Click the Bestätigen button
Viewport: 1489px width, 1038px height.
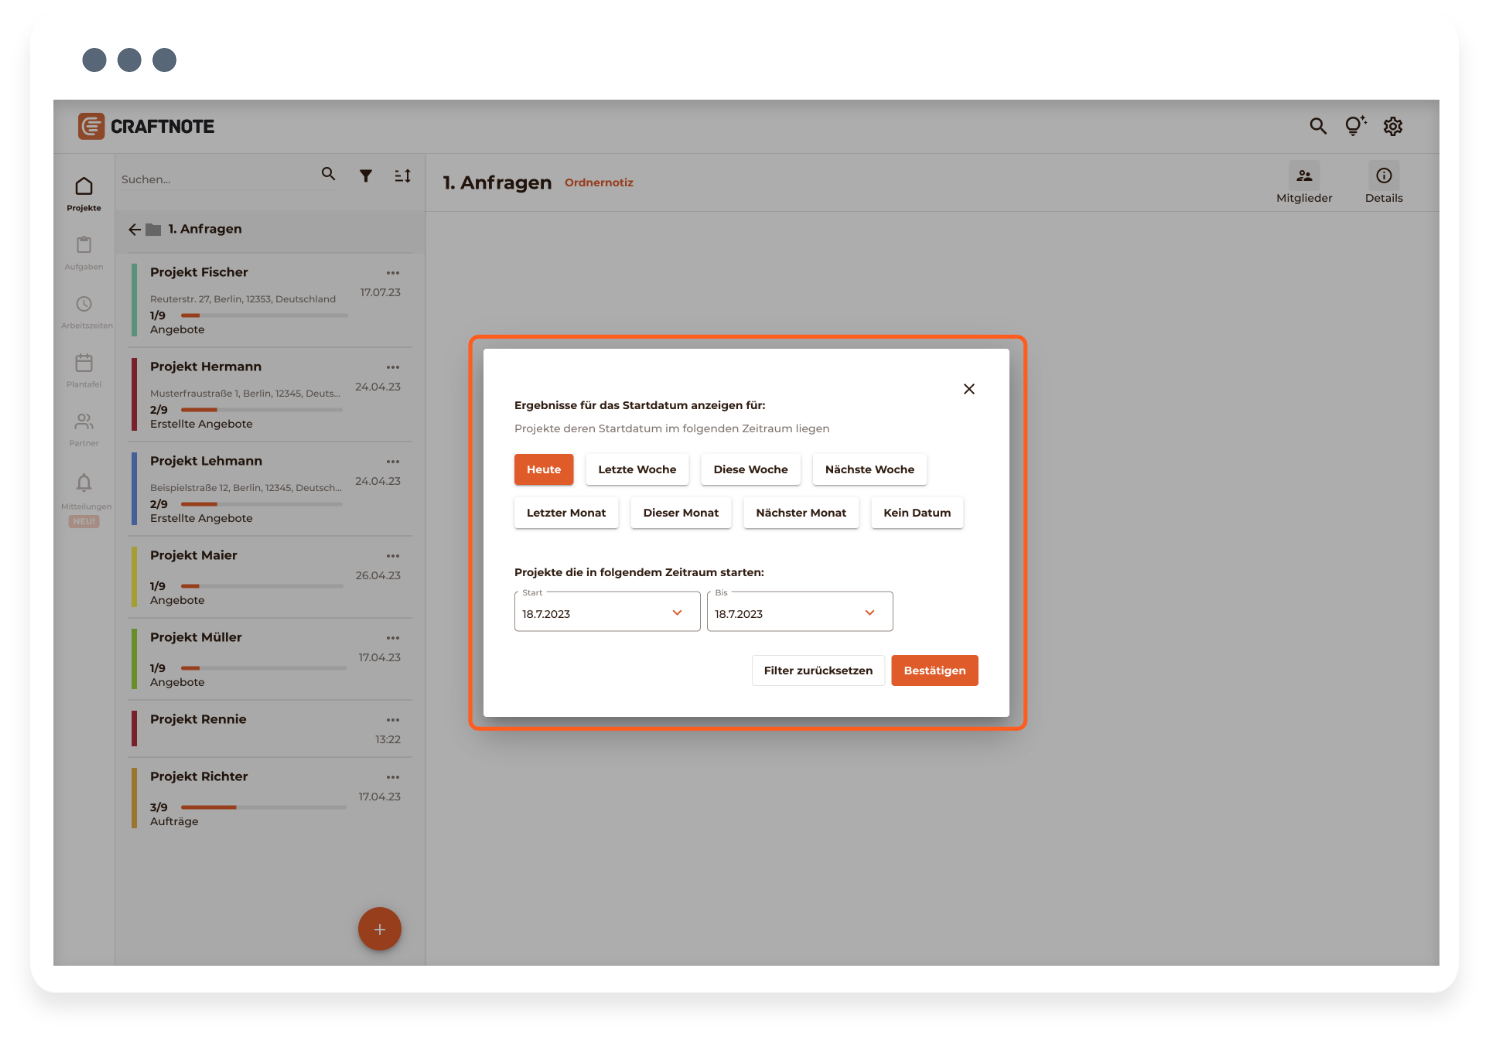pyautogui.click(x=934, y=671)
